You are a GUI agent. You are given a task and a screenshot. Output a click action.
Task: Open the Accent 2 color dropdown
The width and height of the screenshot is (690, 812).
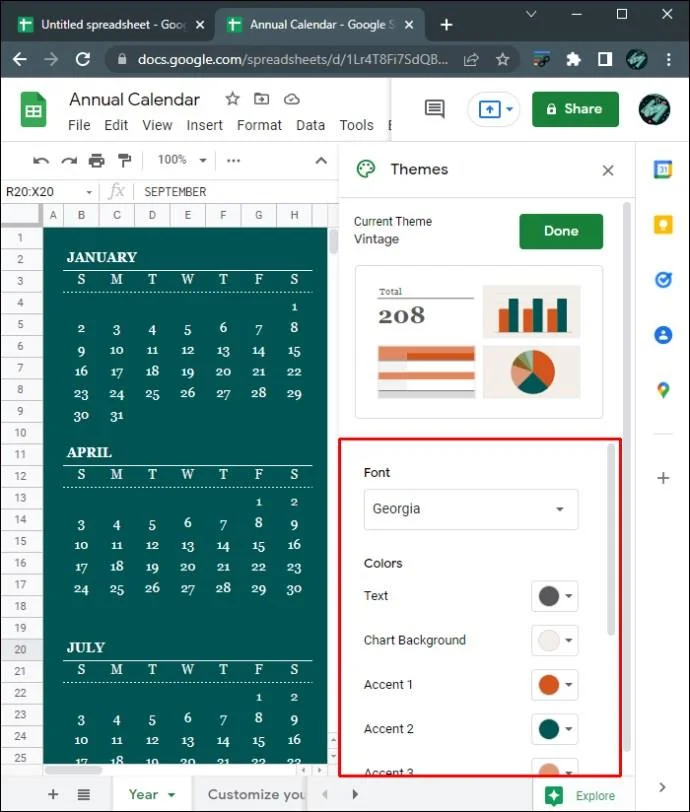(x=569, y=729)
